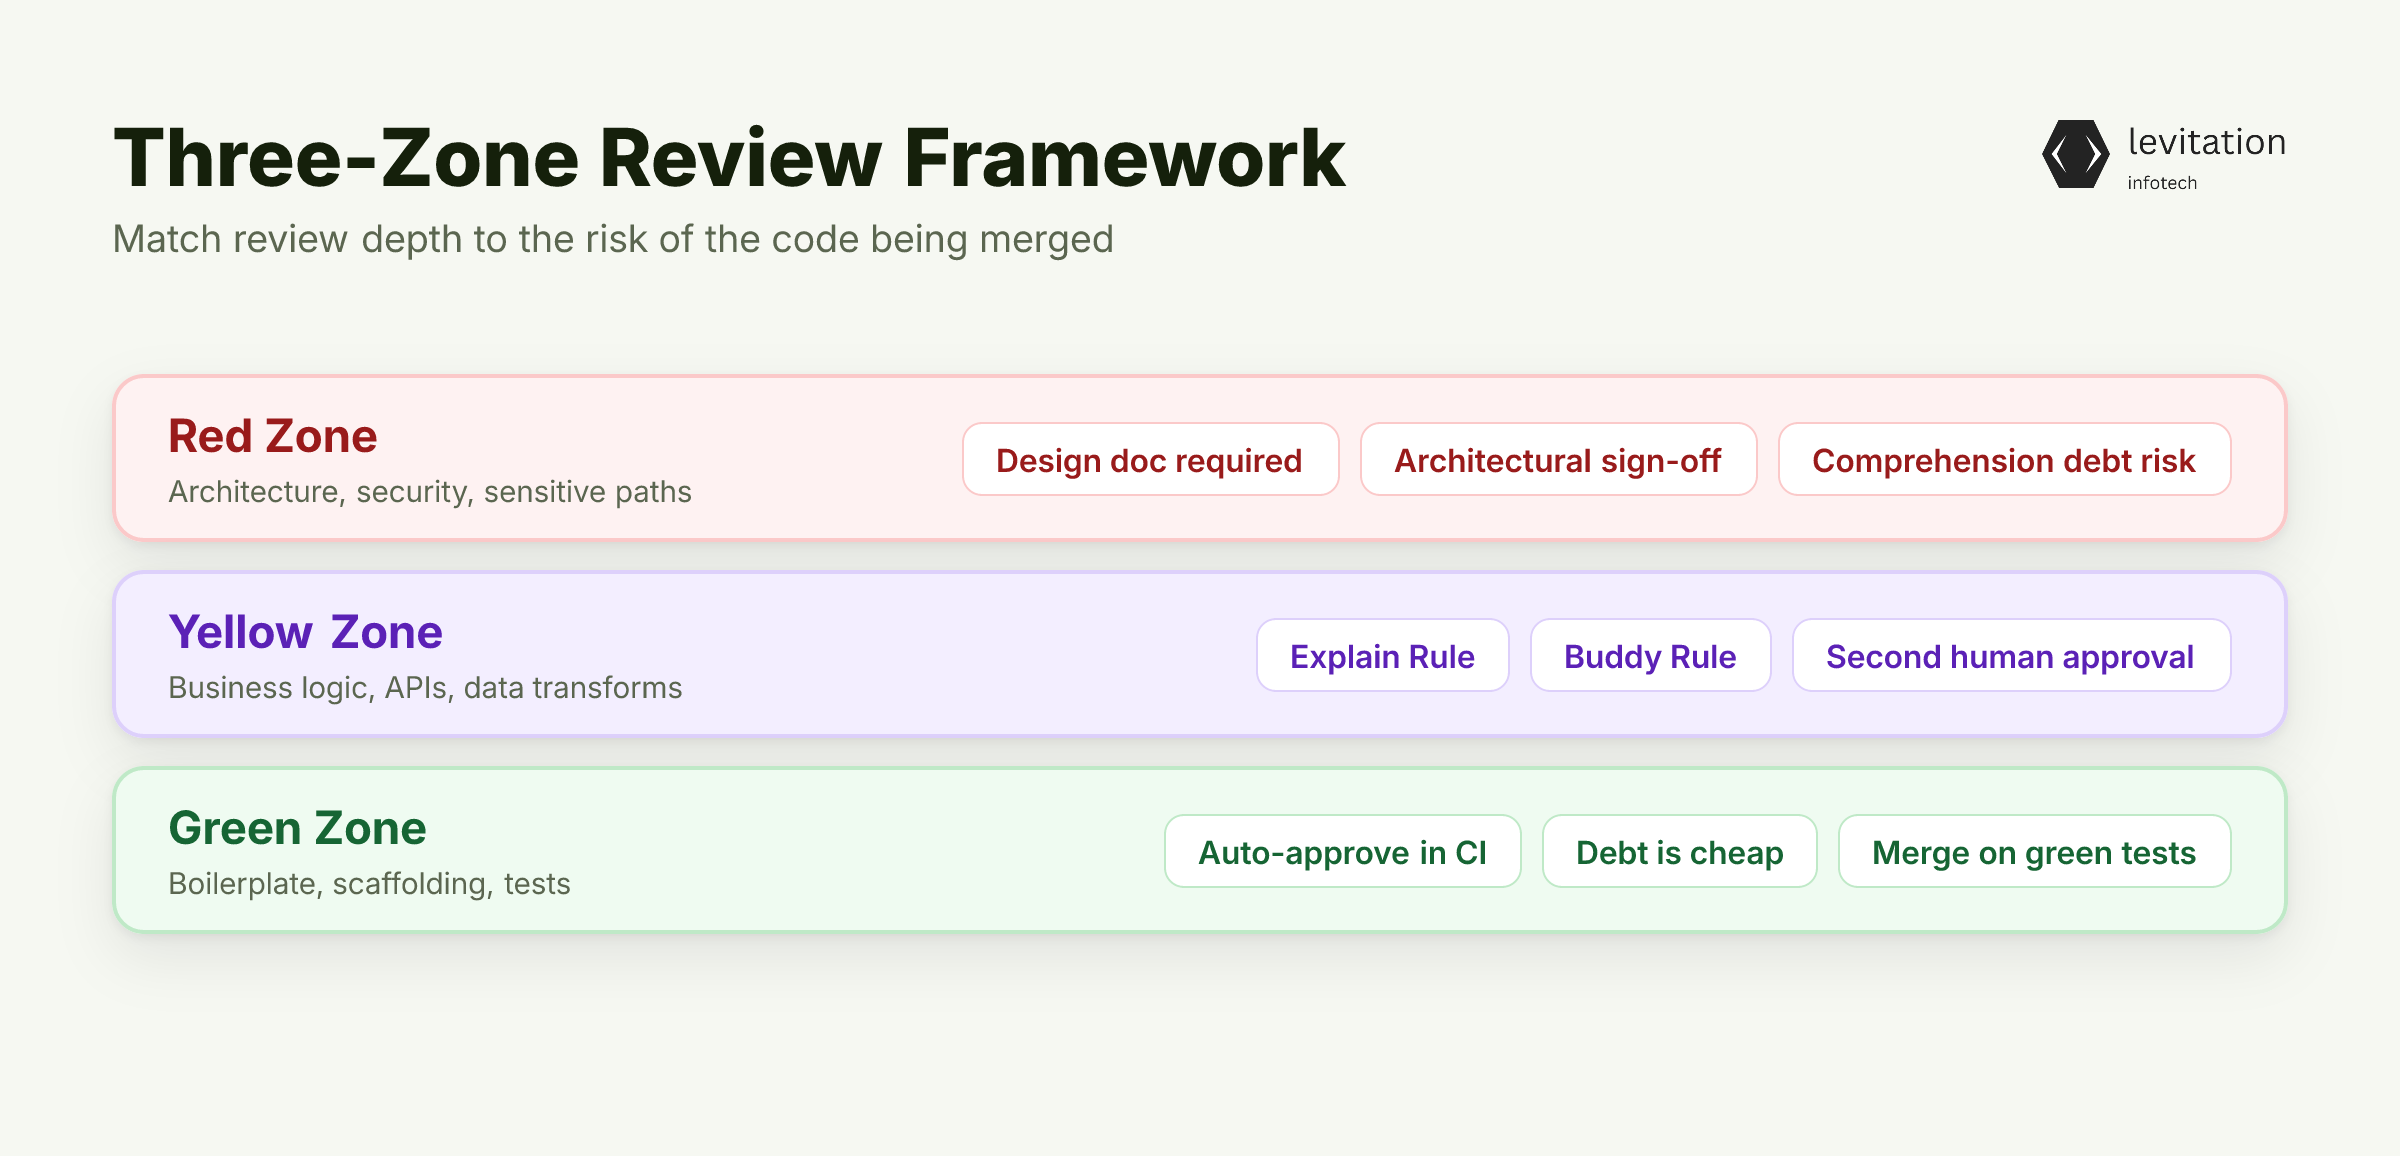The width and height of the screenshot is (2400, 1156).
Task: Click the 'levitation' brand name text
Action: pos(2206,142)
